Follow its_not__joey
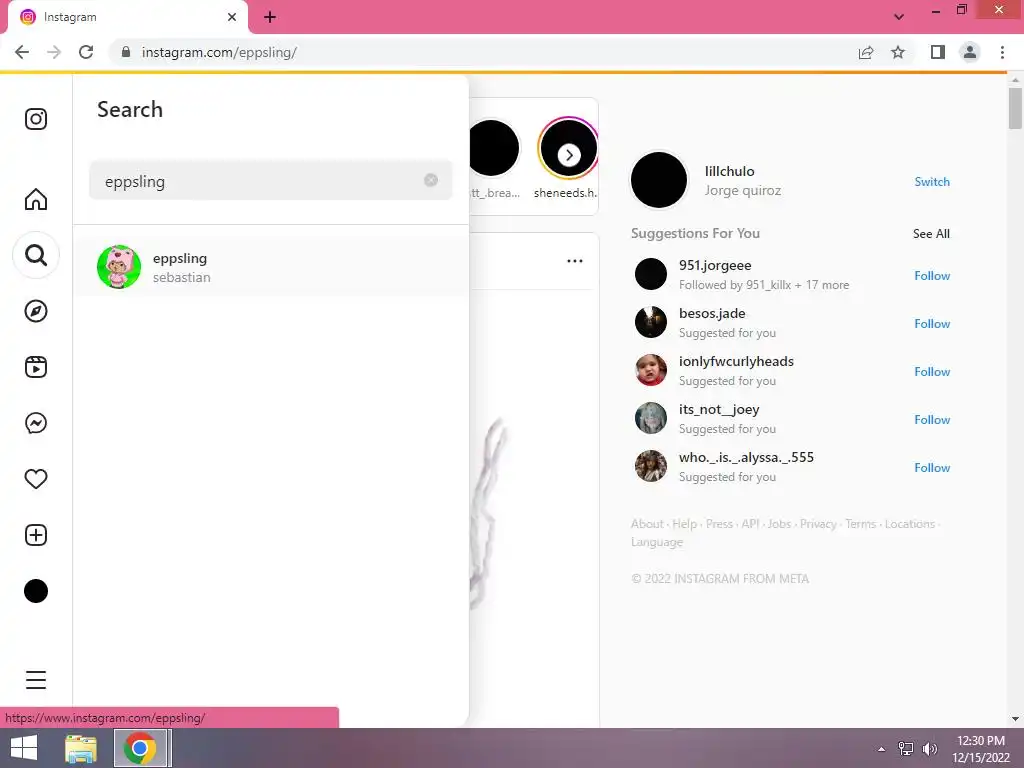This screenshot has width=1024, height=768. tap(932, 420)
